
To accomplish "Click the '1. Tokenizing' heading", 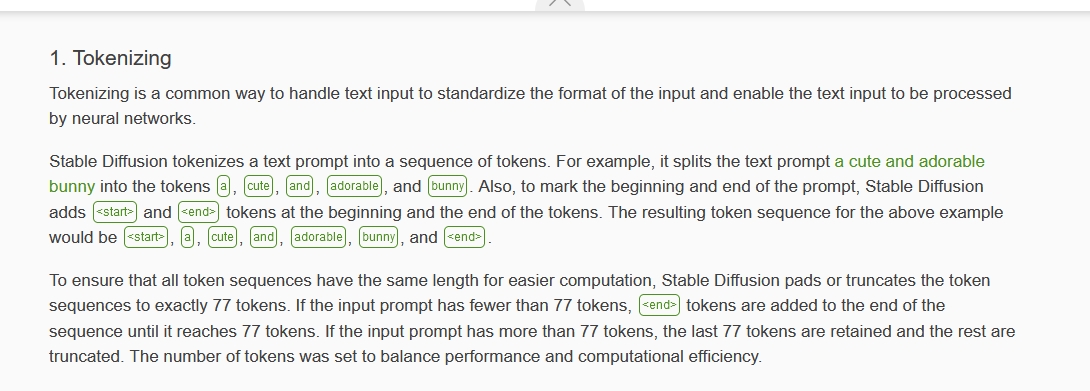I will point(111,58).
